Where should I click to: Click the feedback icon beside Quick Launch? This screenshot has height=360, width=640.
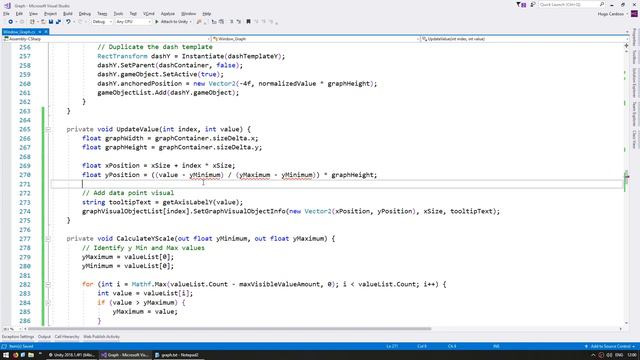(x=533, y=4)
